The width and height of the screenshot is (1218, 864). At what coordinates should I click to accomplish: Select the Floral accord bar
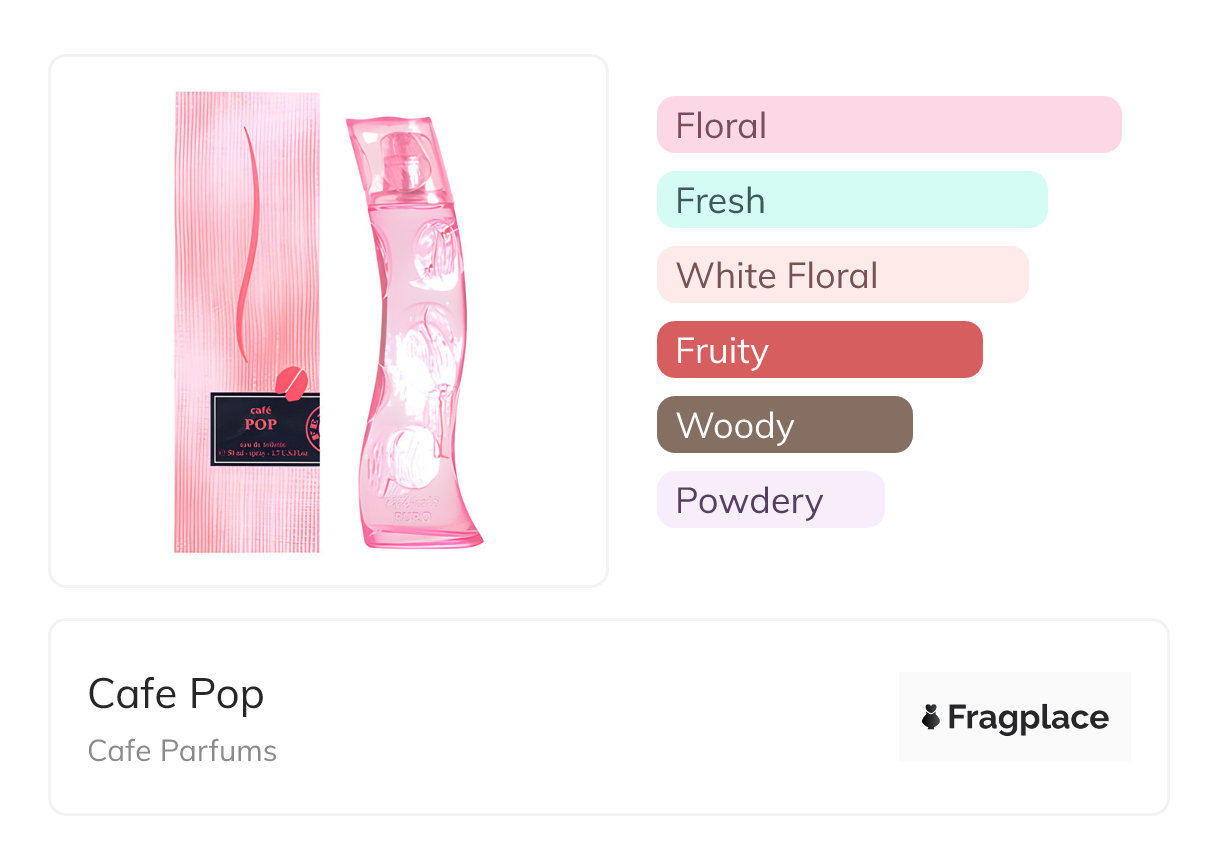888,125
